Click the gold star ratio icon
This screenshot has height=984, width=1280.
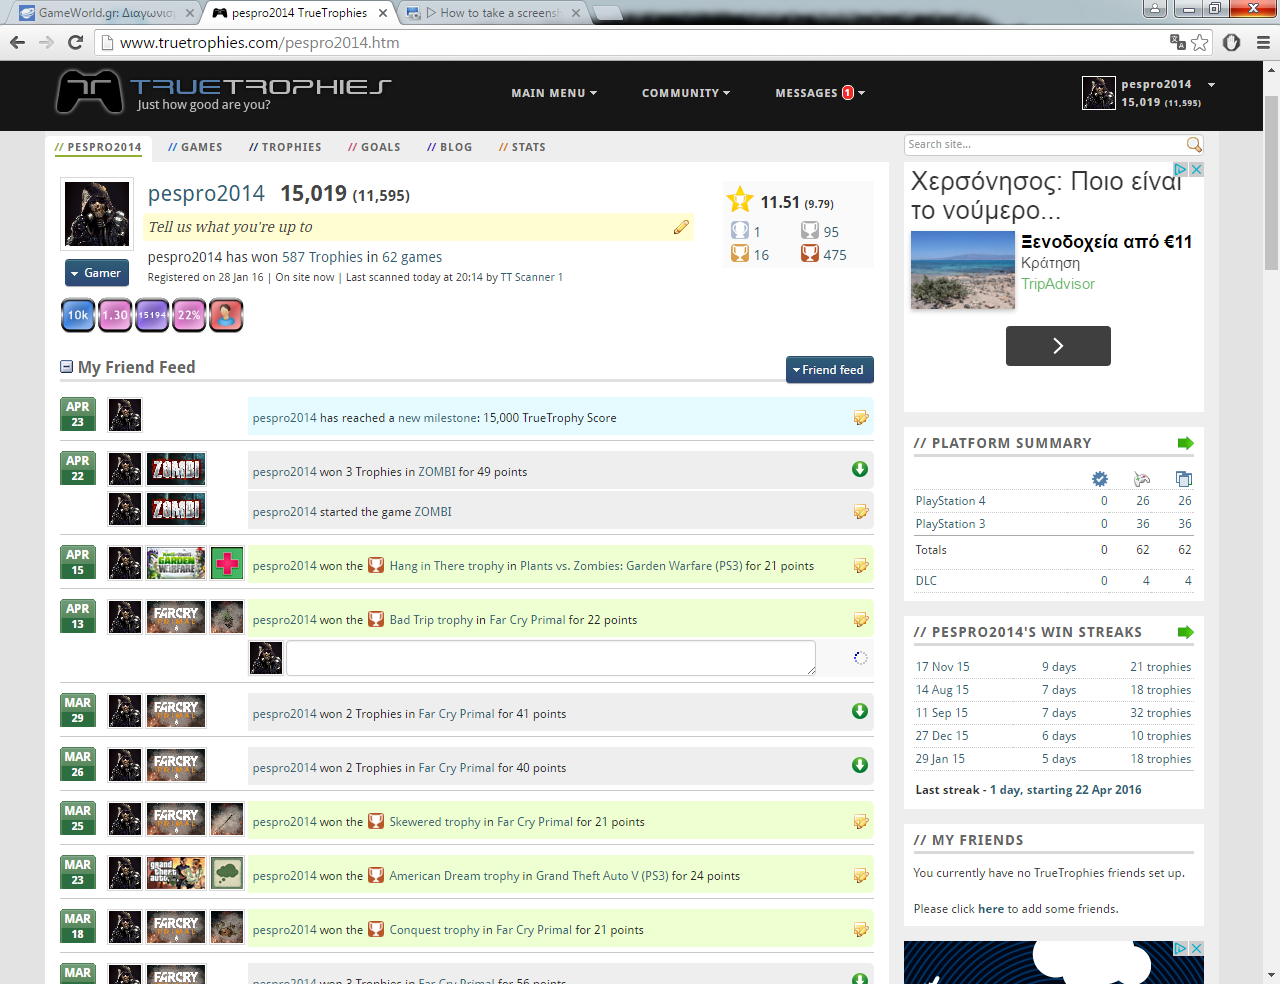(x=740, y=200)
